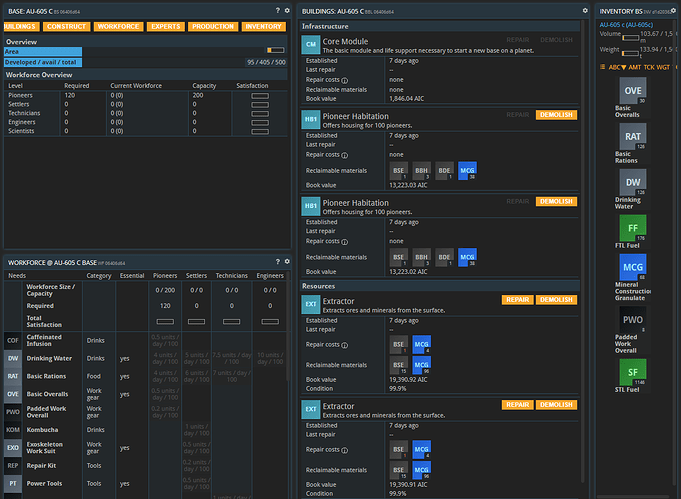Demolish the first Pioneer Habitation
681x499 pixels.
[556, 115]
